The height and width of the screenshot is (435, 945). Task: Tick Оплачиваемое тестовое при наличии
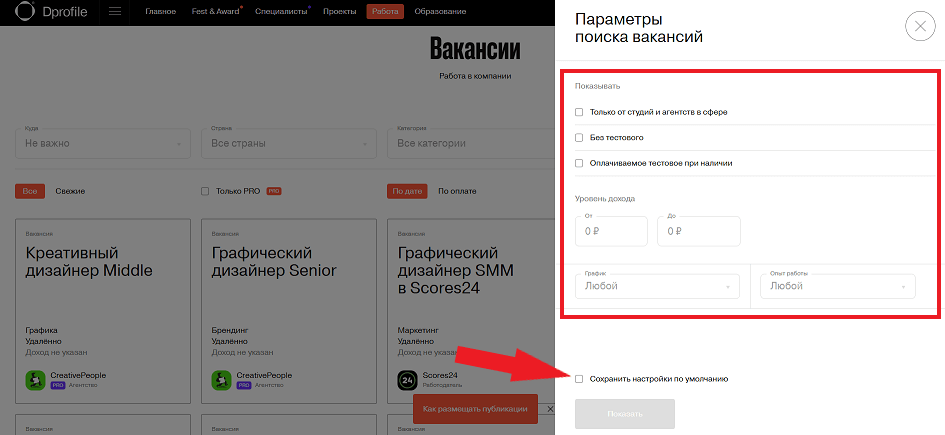coord(579,163)
